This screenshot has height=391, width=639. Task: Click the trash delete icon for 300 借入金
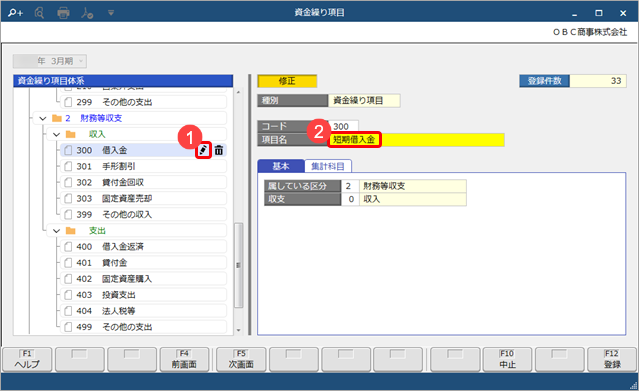coord(219,150)
